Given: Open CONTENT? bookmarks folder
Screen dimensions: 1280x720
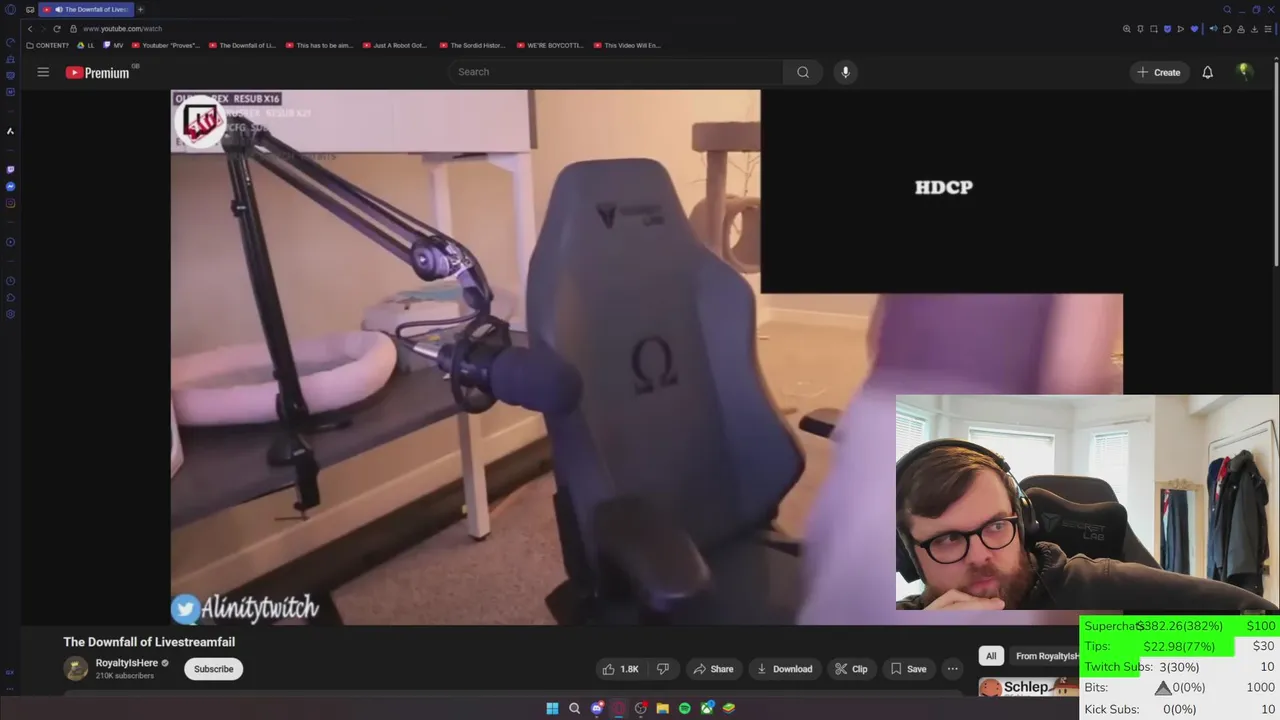Looking at the screenshot, I should coord(48,45).
